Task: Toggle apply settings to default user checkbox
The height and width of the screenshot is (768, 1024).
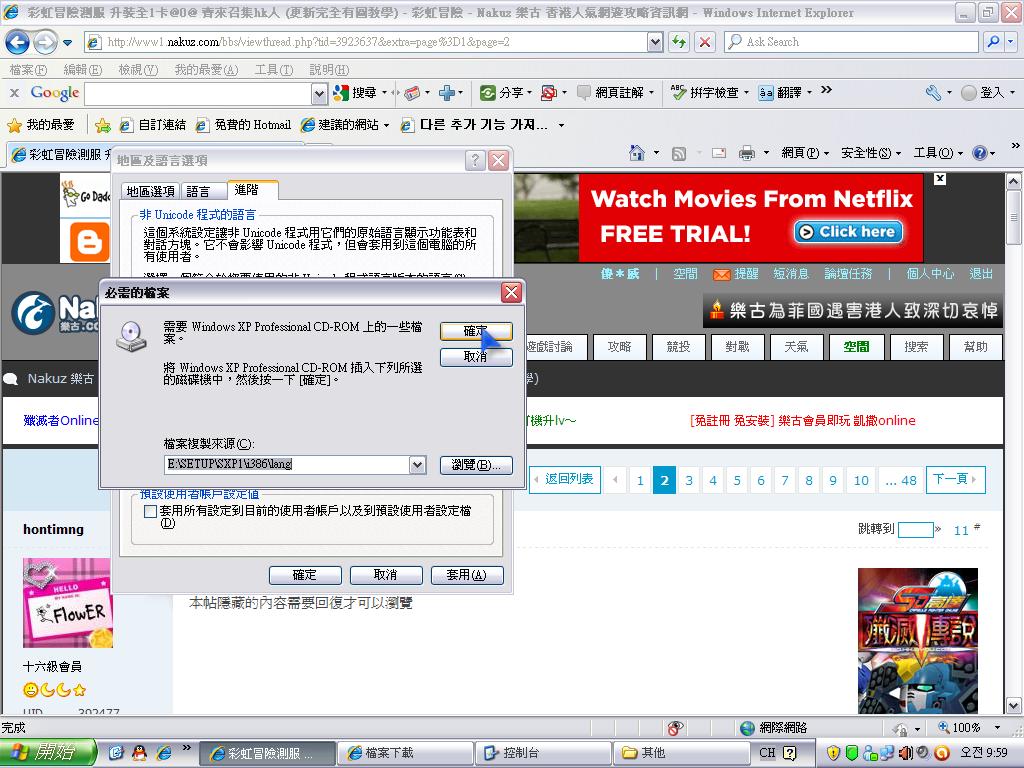Action: tap(150, 511)
